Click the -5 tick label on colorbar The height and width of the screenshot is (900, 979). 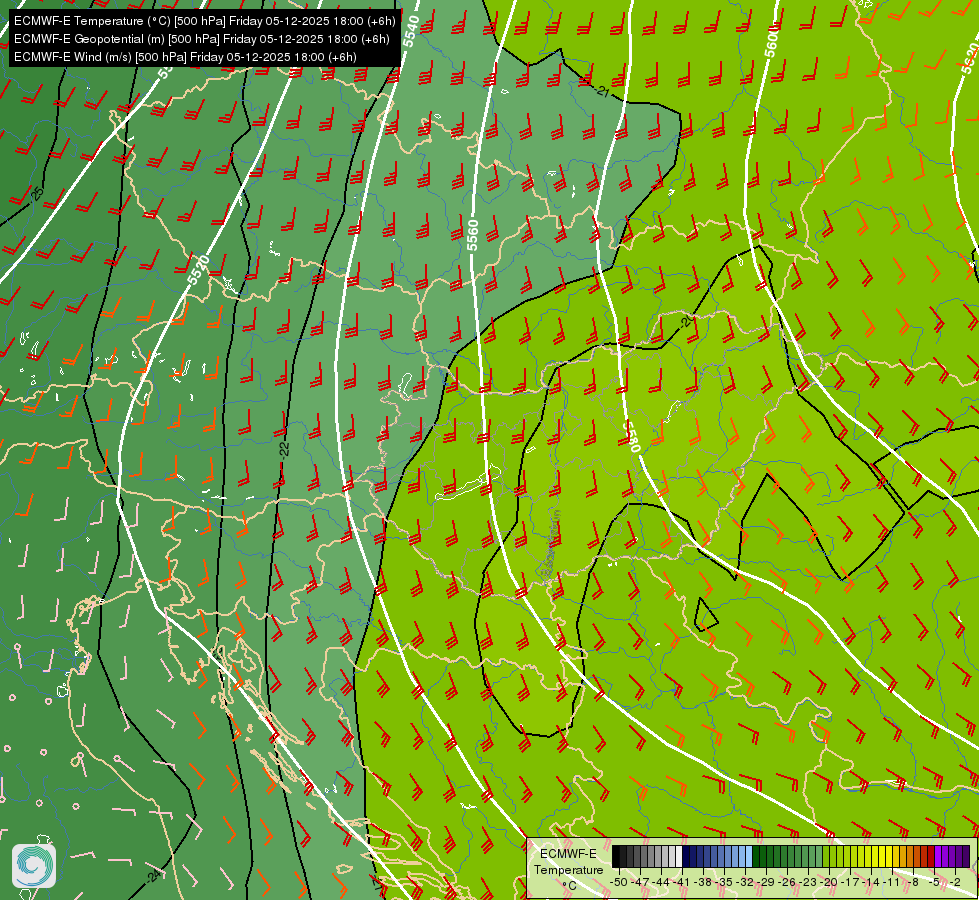pyautogui.click(x=935, y=882)
